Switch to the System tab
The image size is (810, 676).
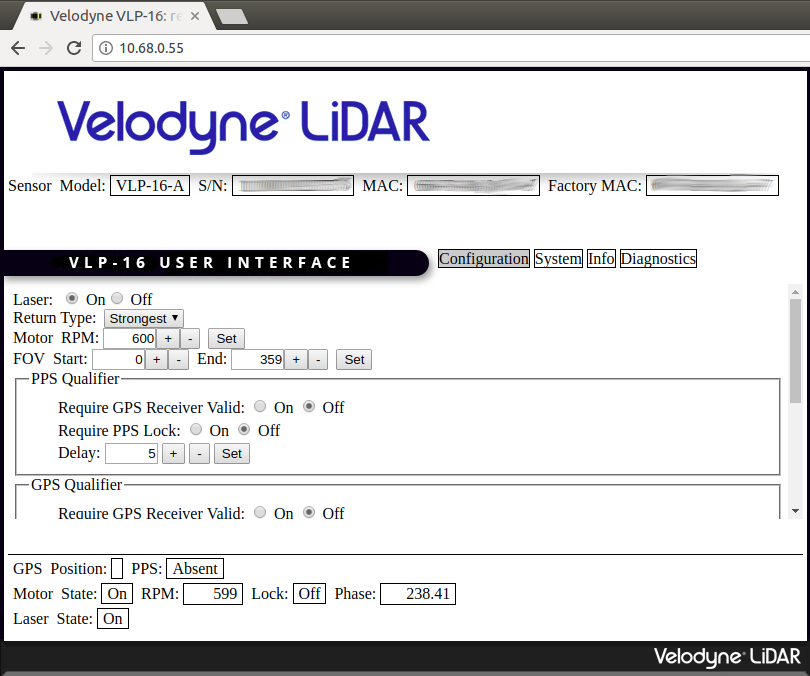(558, 258)
